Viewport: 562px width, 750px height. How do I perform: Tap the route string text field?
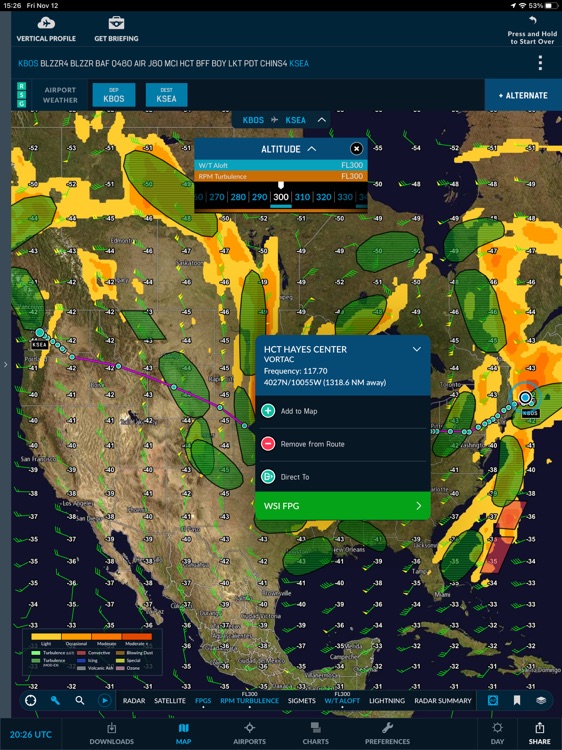163,63
